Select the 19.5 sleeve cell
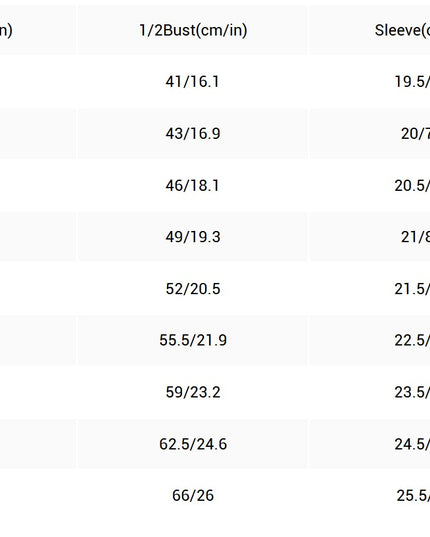The height and width of the screenshot is (537, 430). pyautogui.click(x=412, y=82)
